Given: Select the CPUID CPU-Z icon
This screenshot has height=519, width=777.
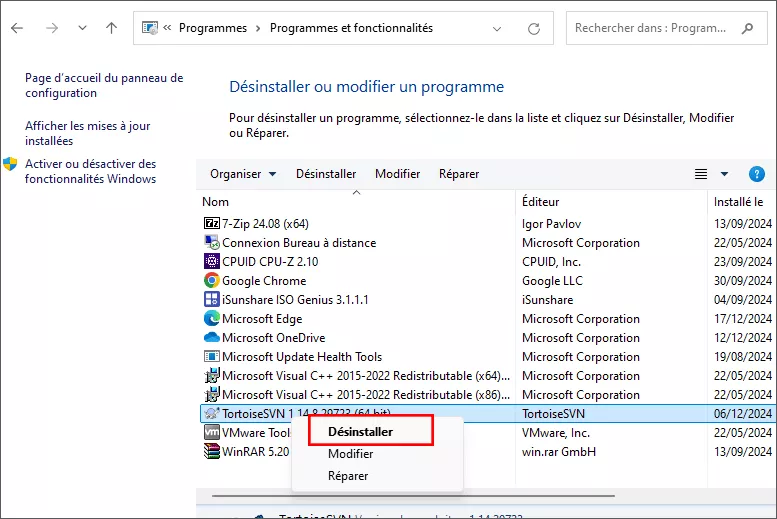Looking at the screenshot, I should coord(212,261).
